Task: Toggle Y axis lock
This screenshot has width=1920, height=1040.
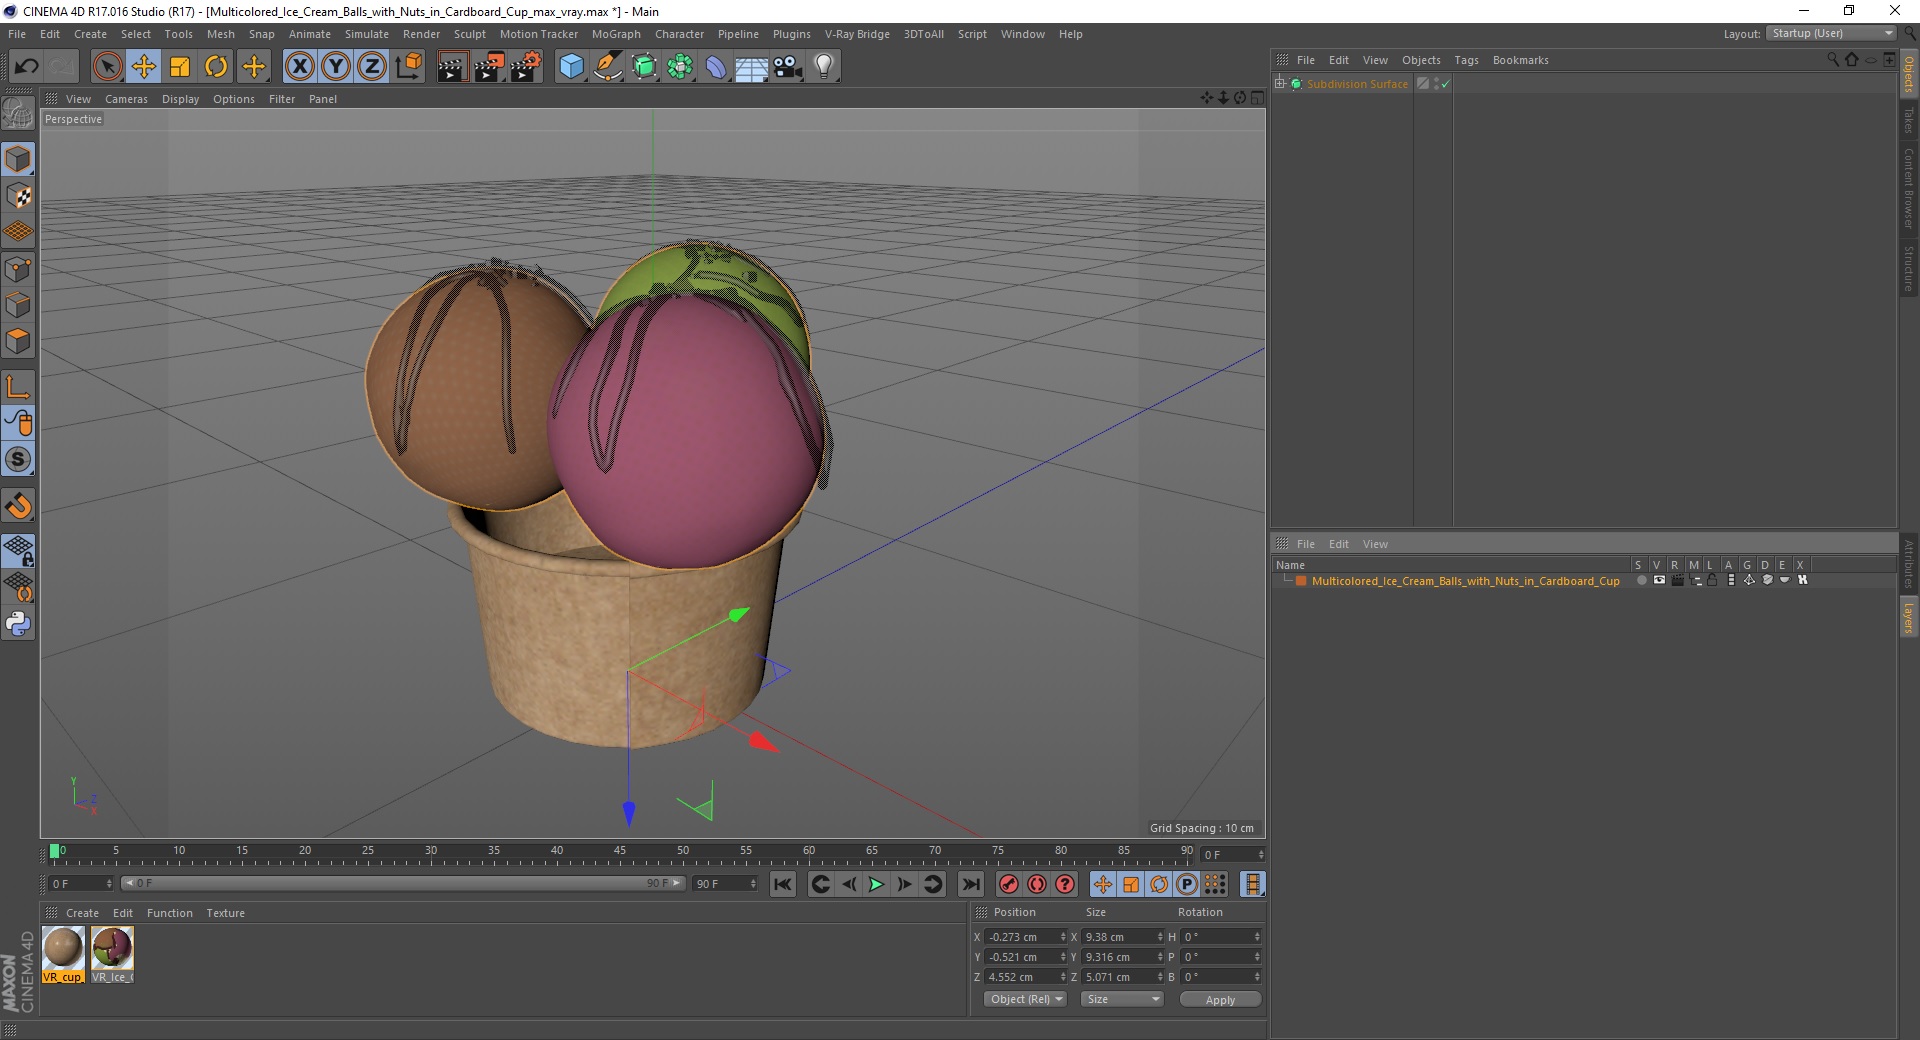Action: coord(336,67)
